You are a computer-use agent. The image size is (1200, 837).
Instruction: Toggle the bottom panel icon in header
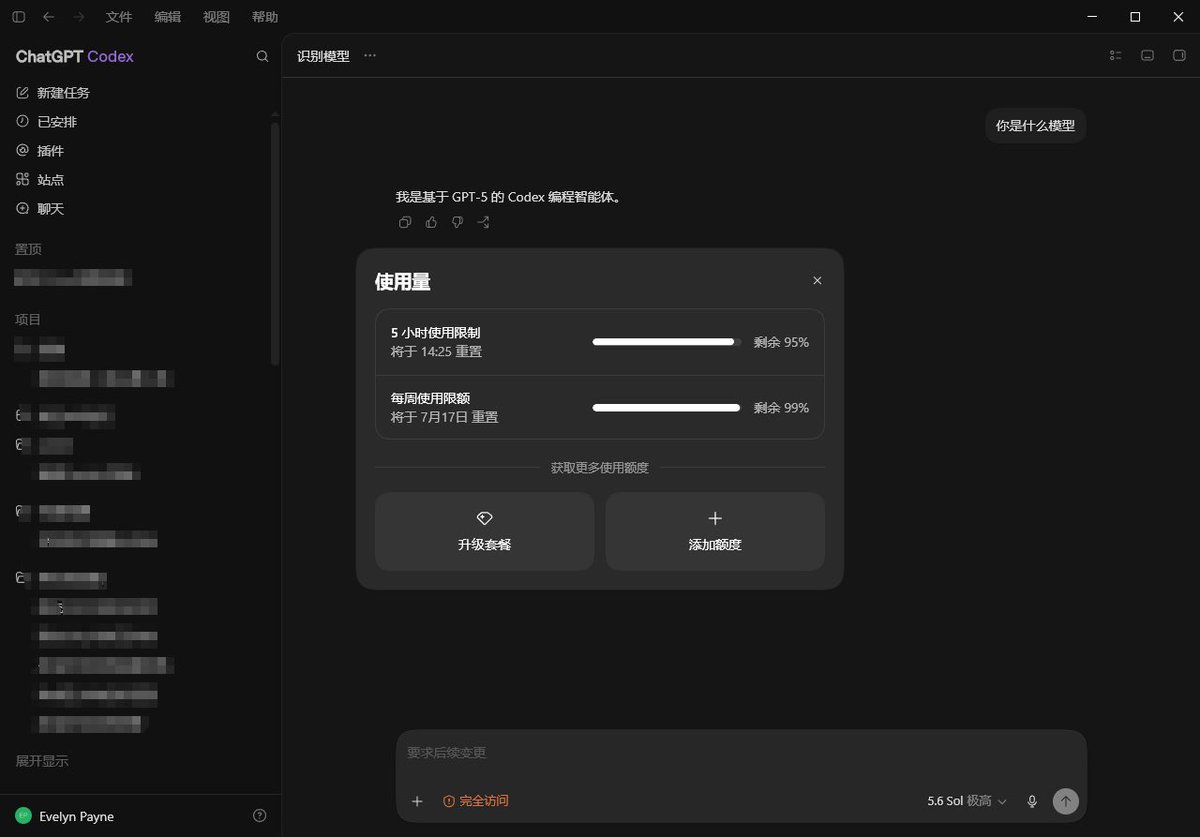pyautogui.click(x=1148, y=56)
